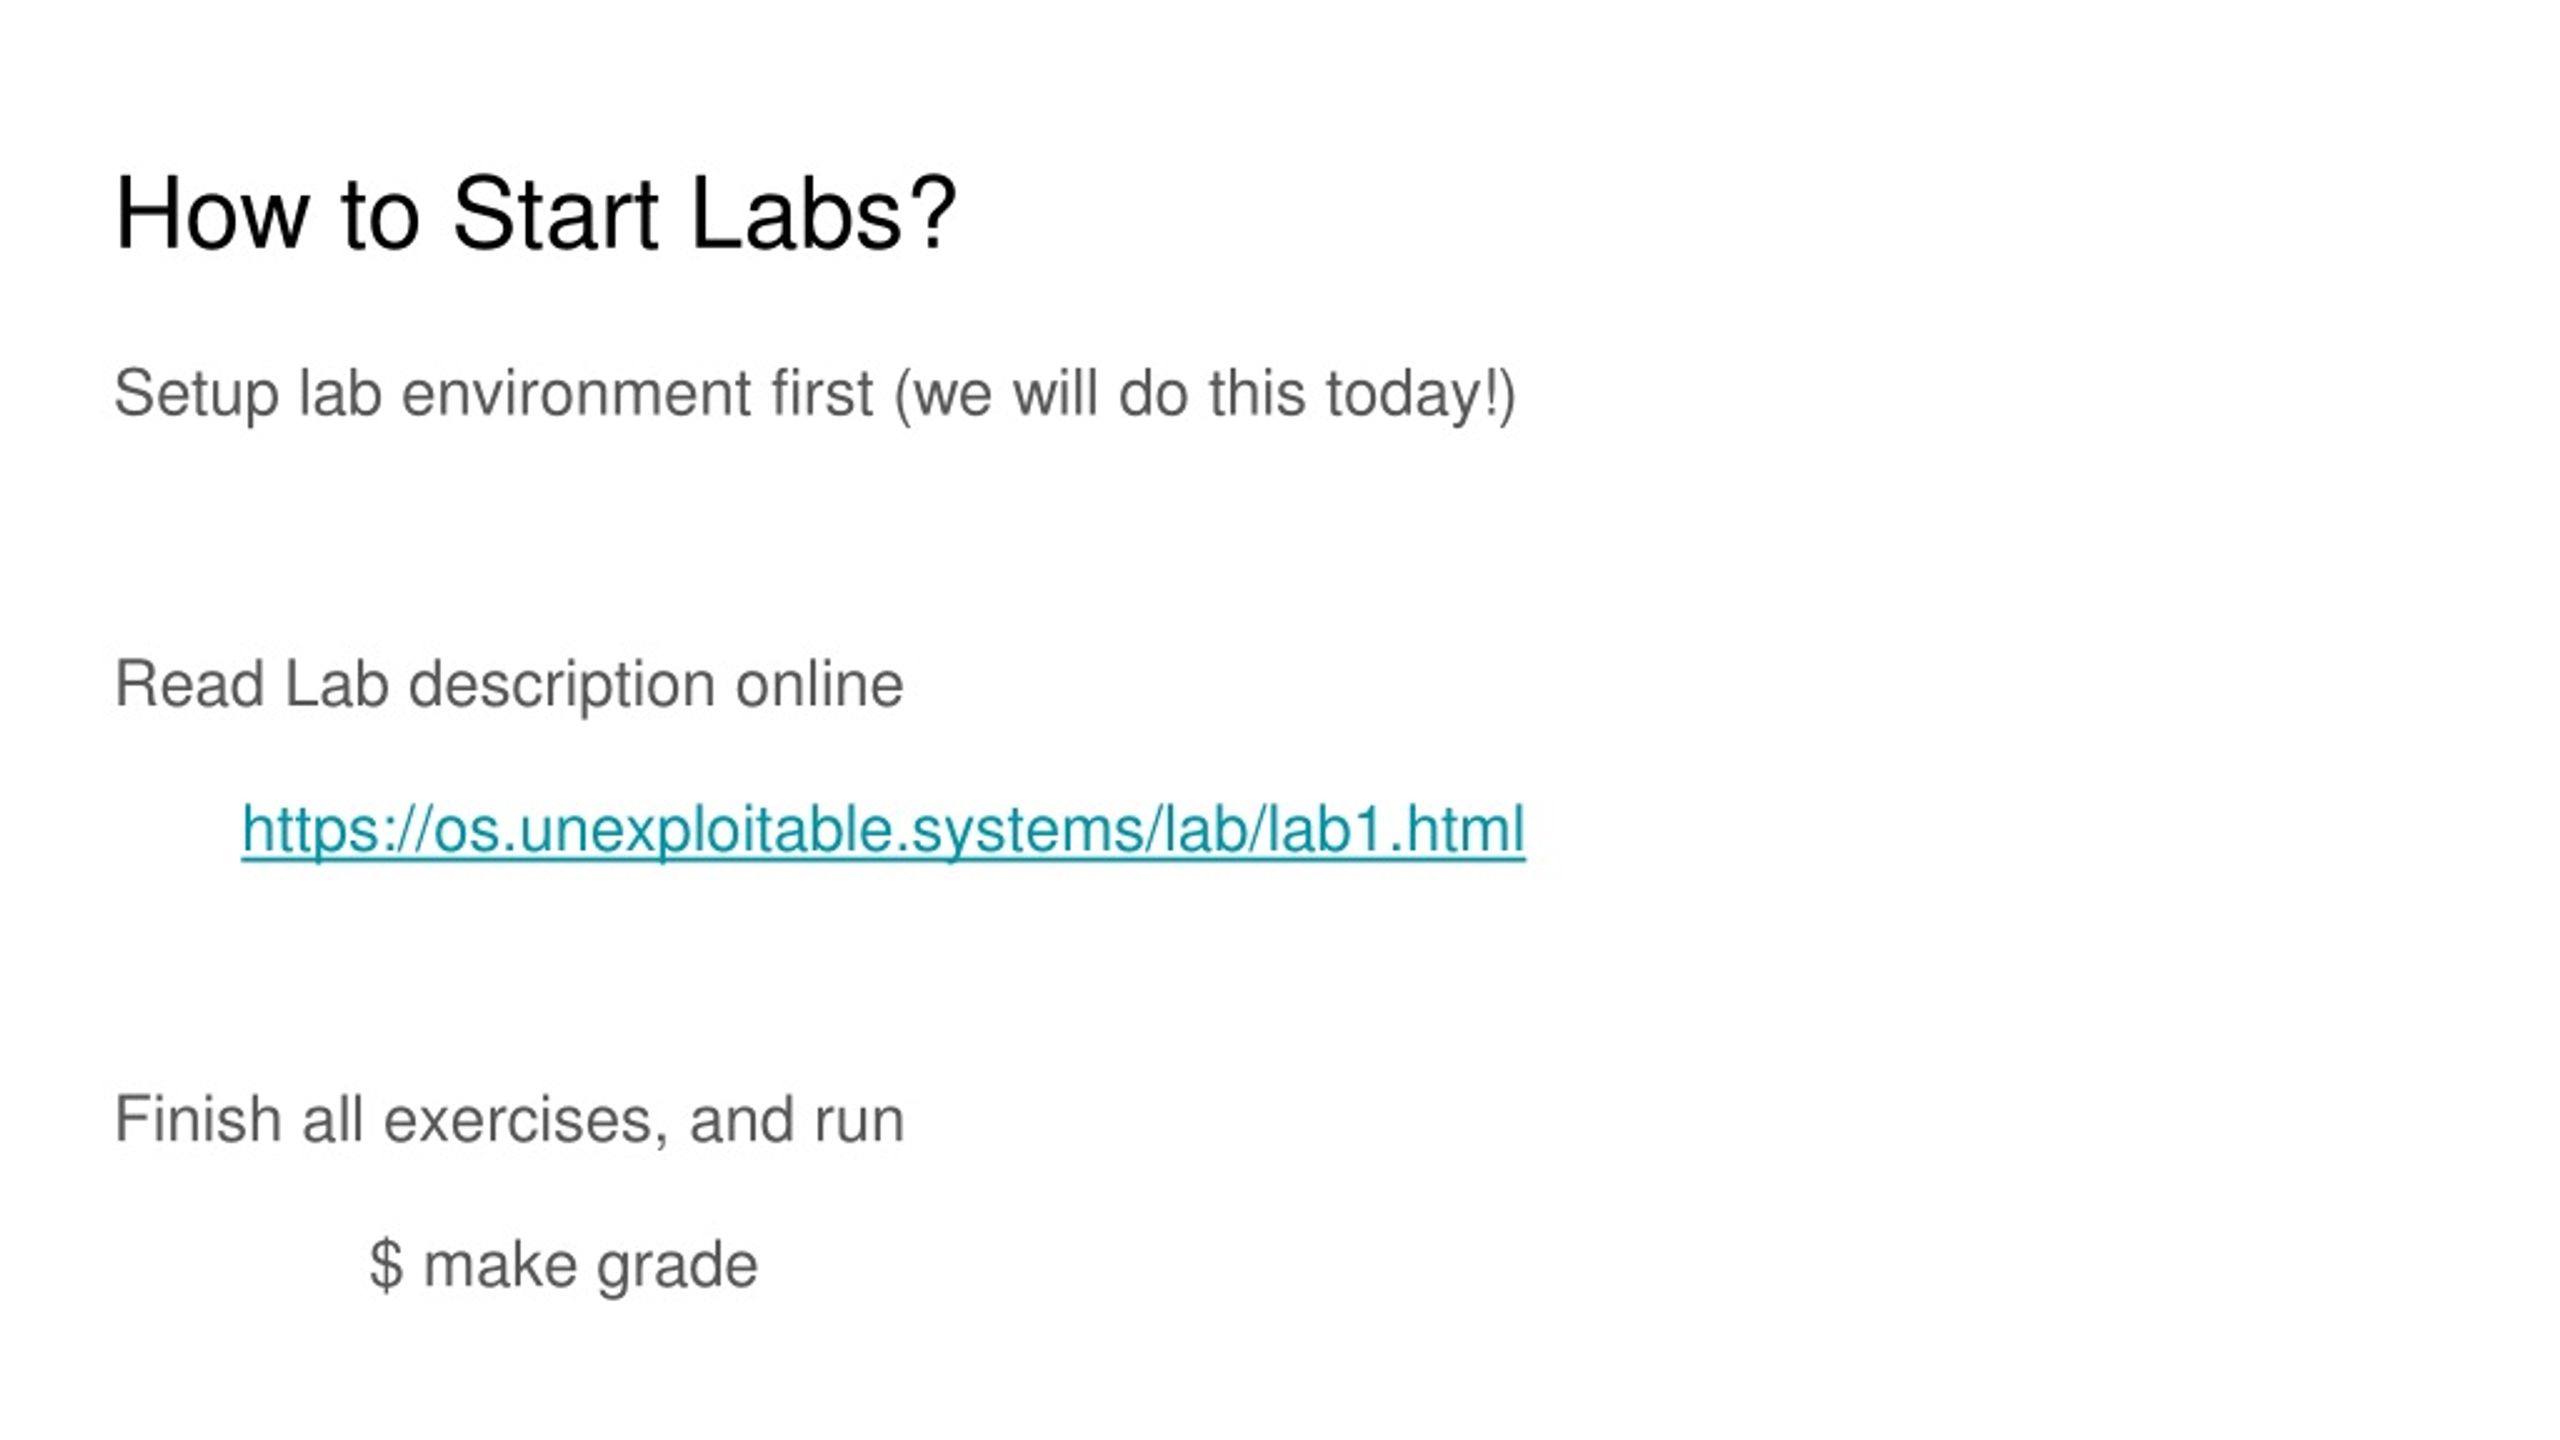Click the word 'exercises,' in the last paragraph
The image size is (2560, 1440).
point(526,1119)
